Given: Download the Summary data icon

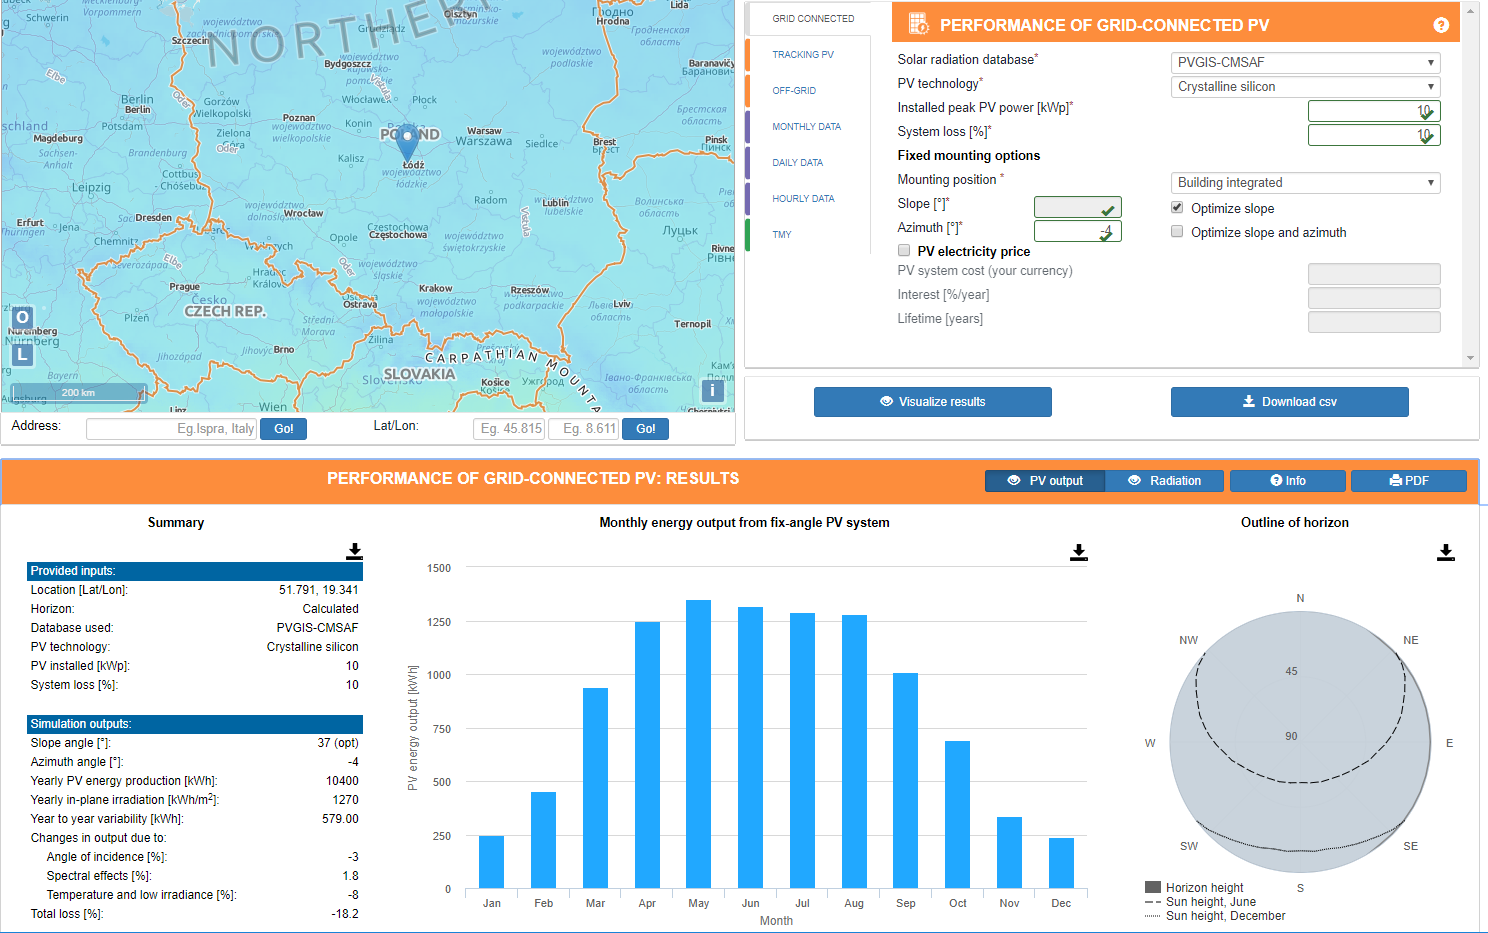Looking at the screenshot, I should tap(354, 552).
